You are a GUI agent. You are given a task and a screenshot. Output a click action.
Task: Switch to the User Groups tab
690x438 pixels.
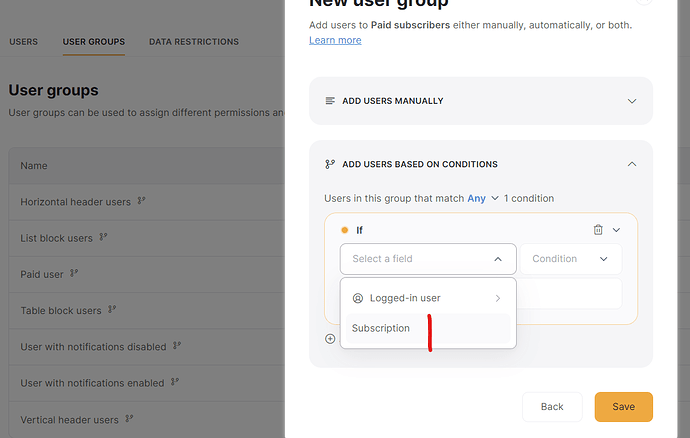coord(94,42)
